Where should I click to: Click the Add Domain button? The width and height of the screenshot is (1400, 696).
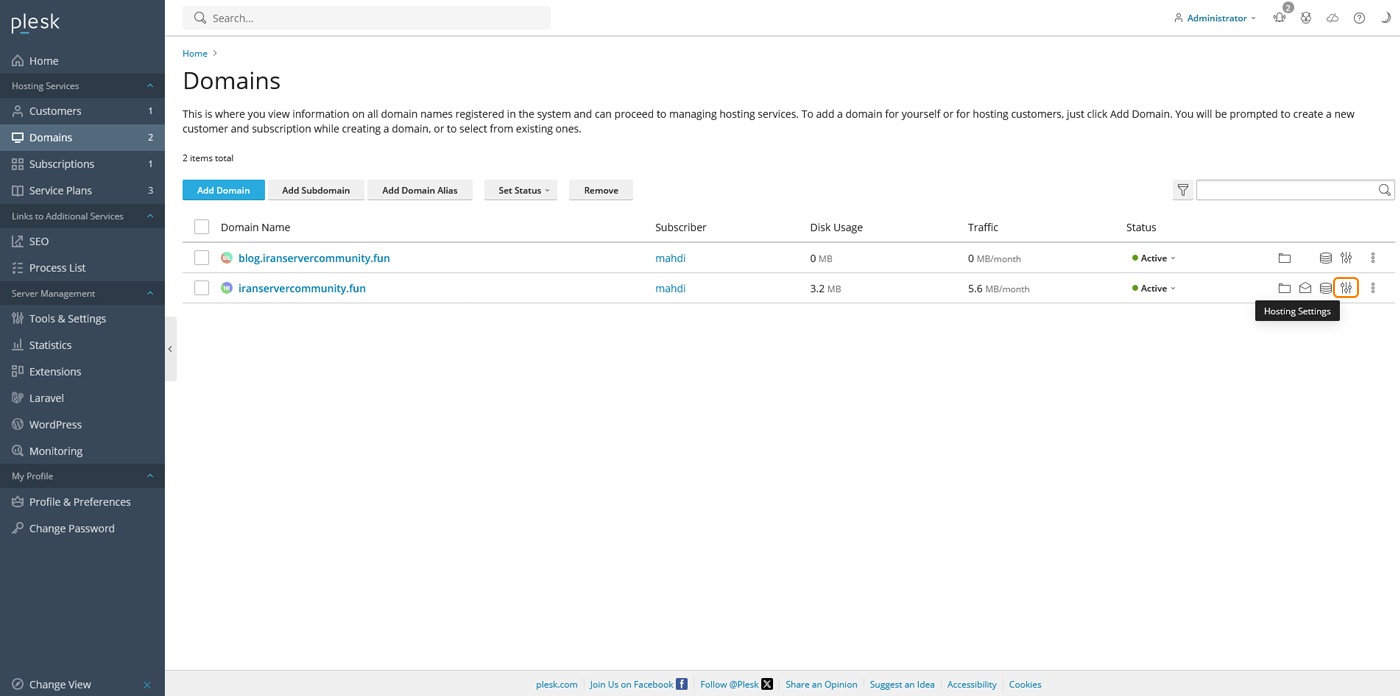(223, 190)
